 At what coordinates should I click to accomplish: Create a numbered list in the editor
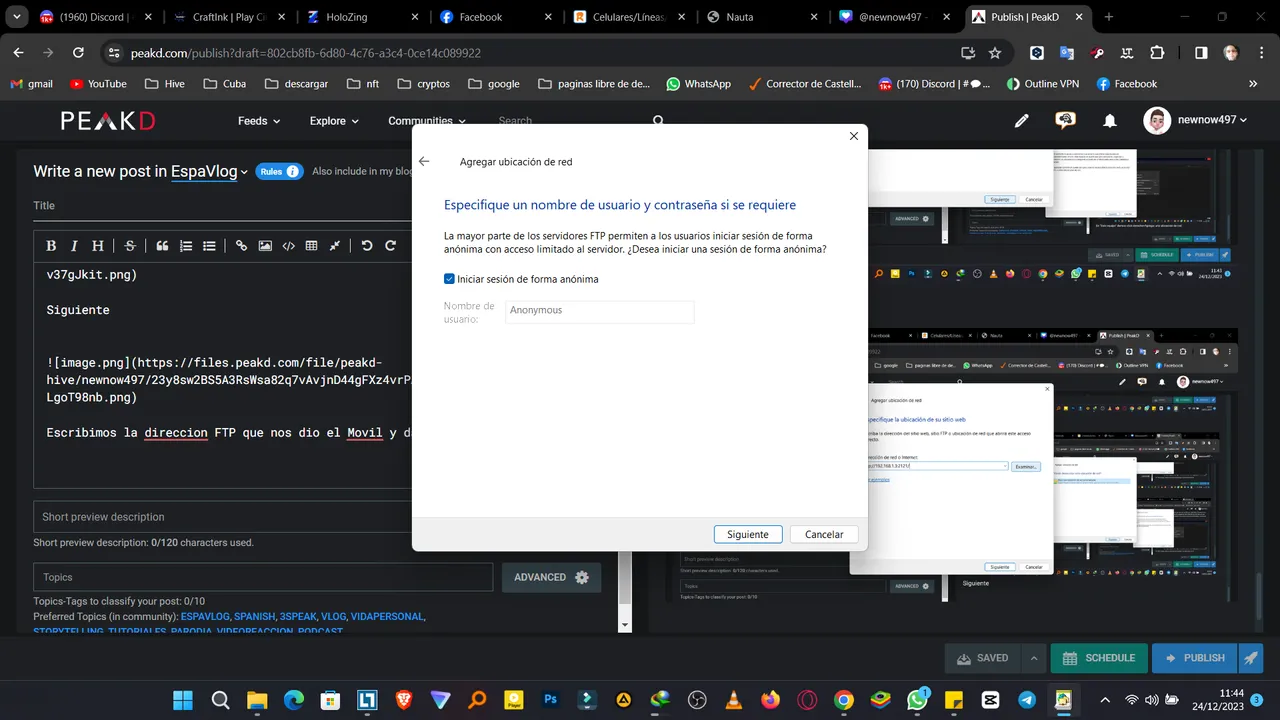[186, 246]
